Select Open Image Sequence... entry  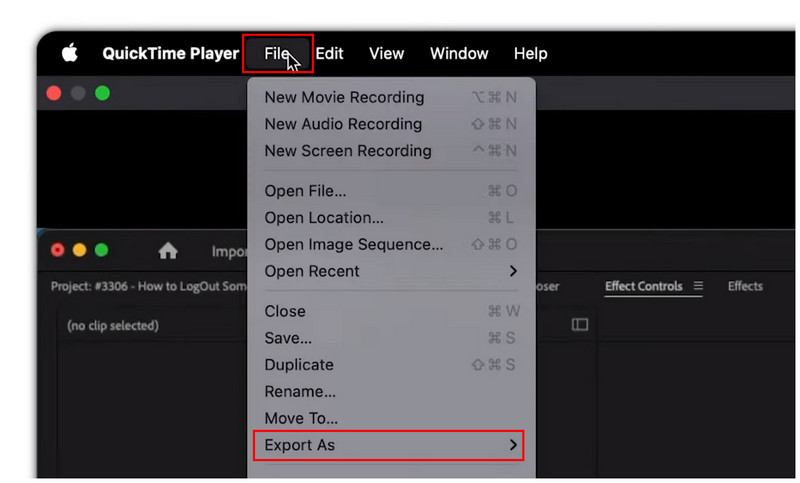391,244
